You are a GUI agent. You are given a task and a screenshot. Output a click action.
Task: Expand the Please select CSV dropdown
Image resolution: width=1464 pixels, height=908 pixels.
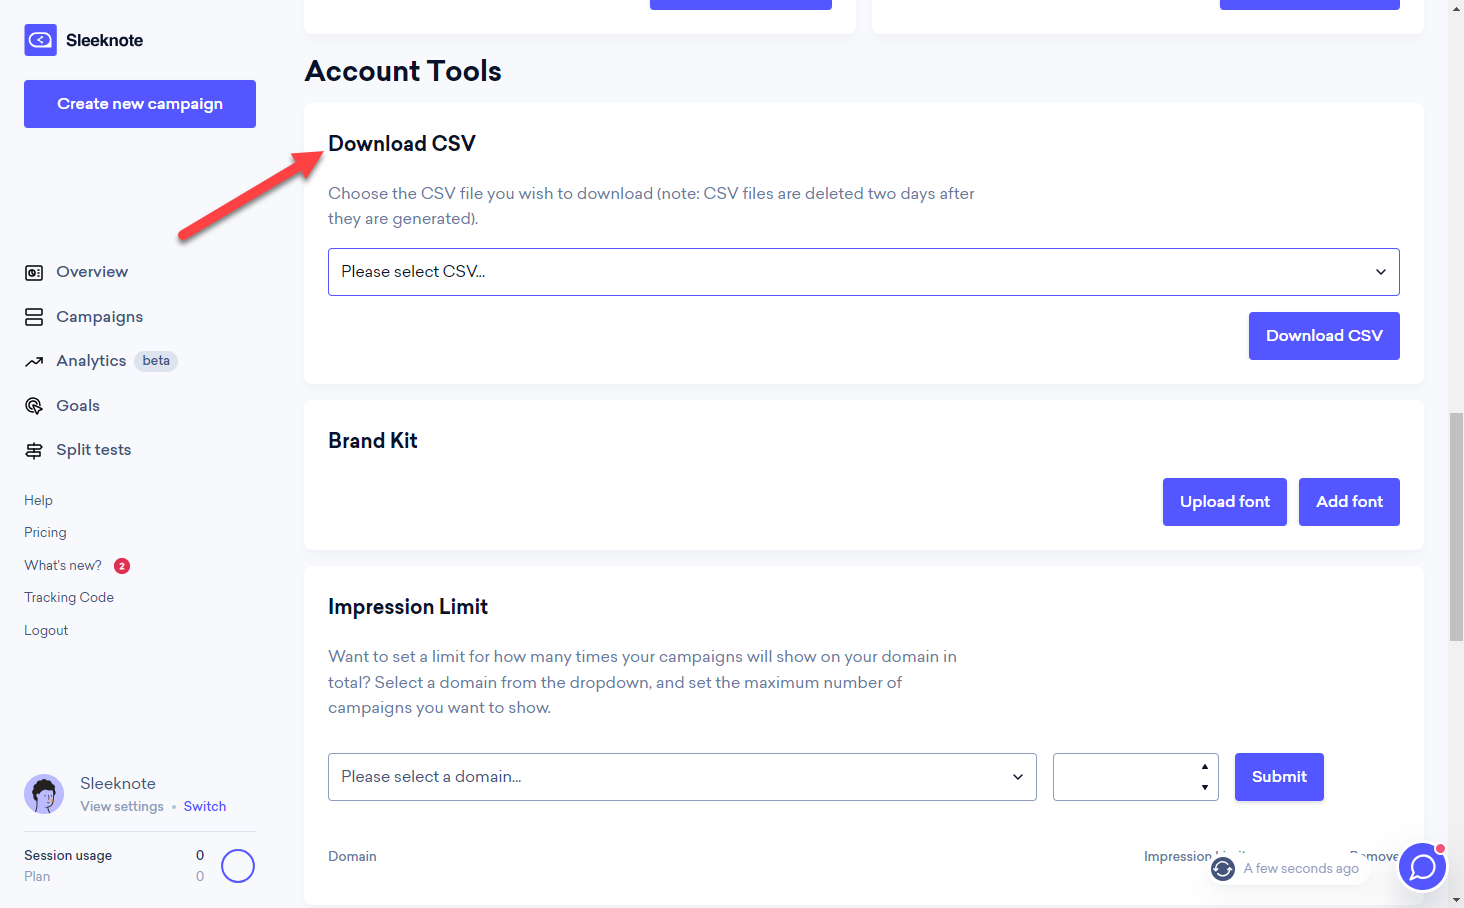pos(864,272)
